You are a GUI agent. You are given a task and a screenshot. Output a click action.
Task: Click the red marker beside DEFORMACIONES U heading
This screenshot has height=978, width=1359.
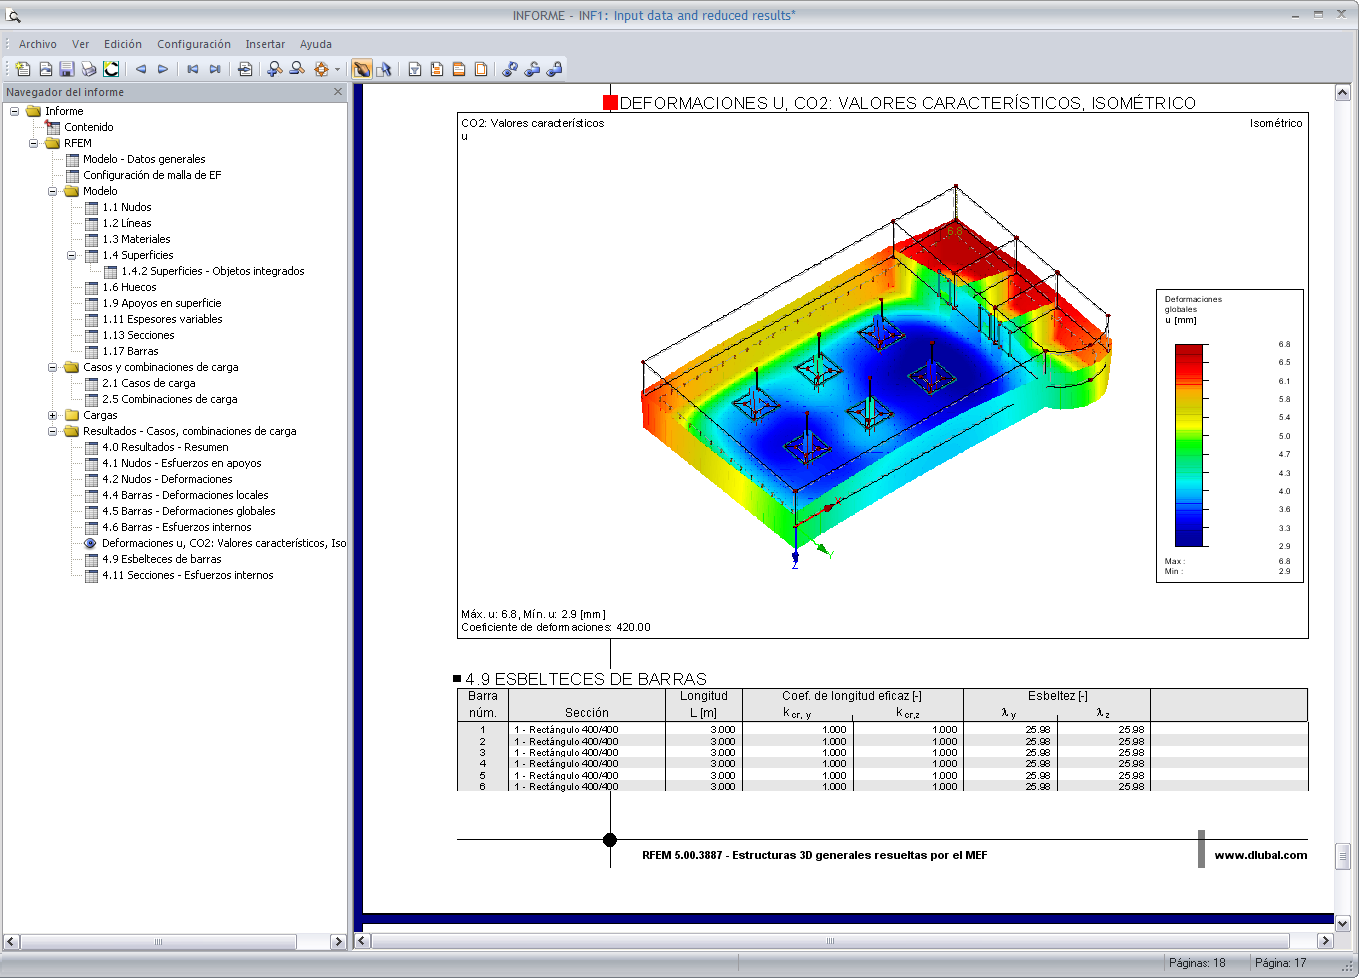coord(610,103)
